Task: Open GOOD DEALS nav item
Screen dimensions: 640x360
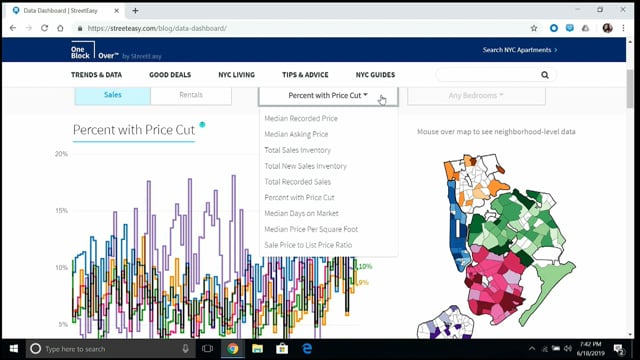Action: (170, 75)
